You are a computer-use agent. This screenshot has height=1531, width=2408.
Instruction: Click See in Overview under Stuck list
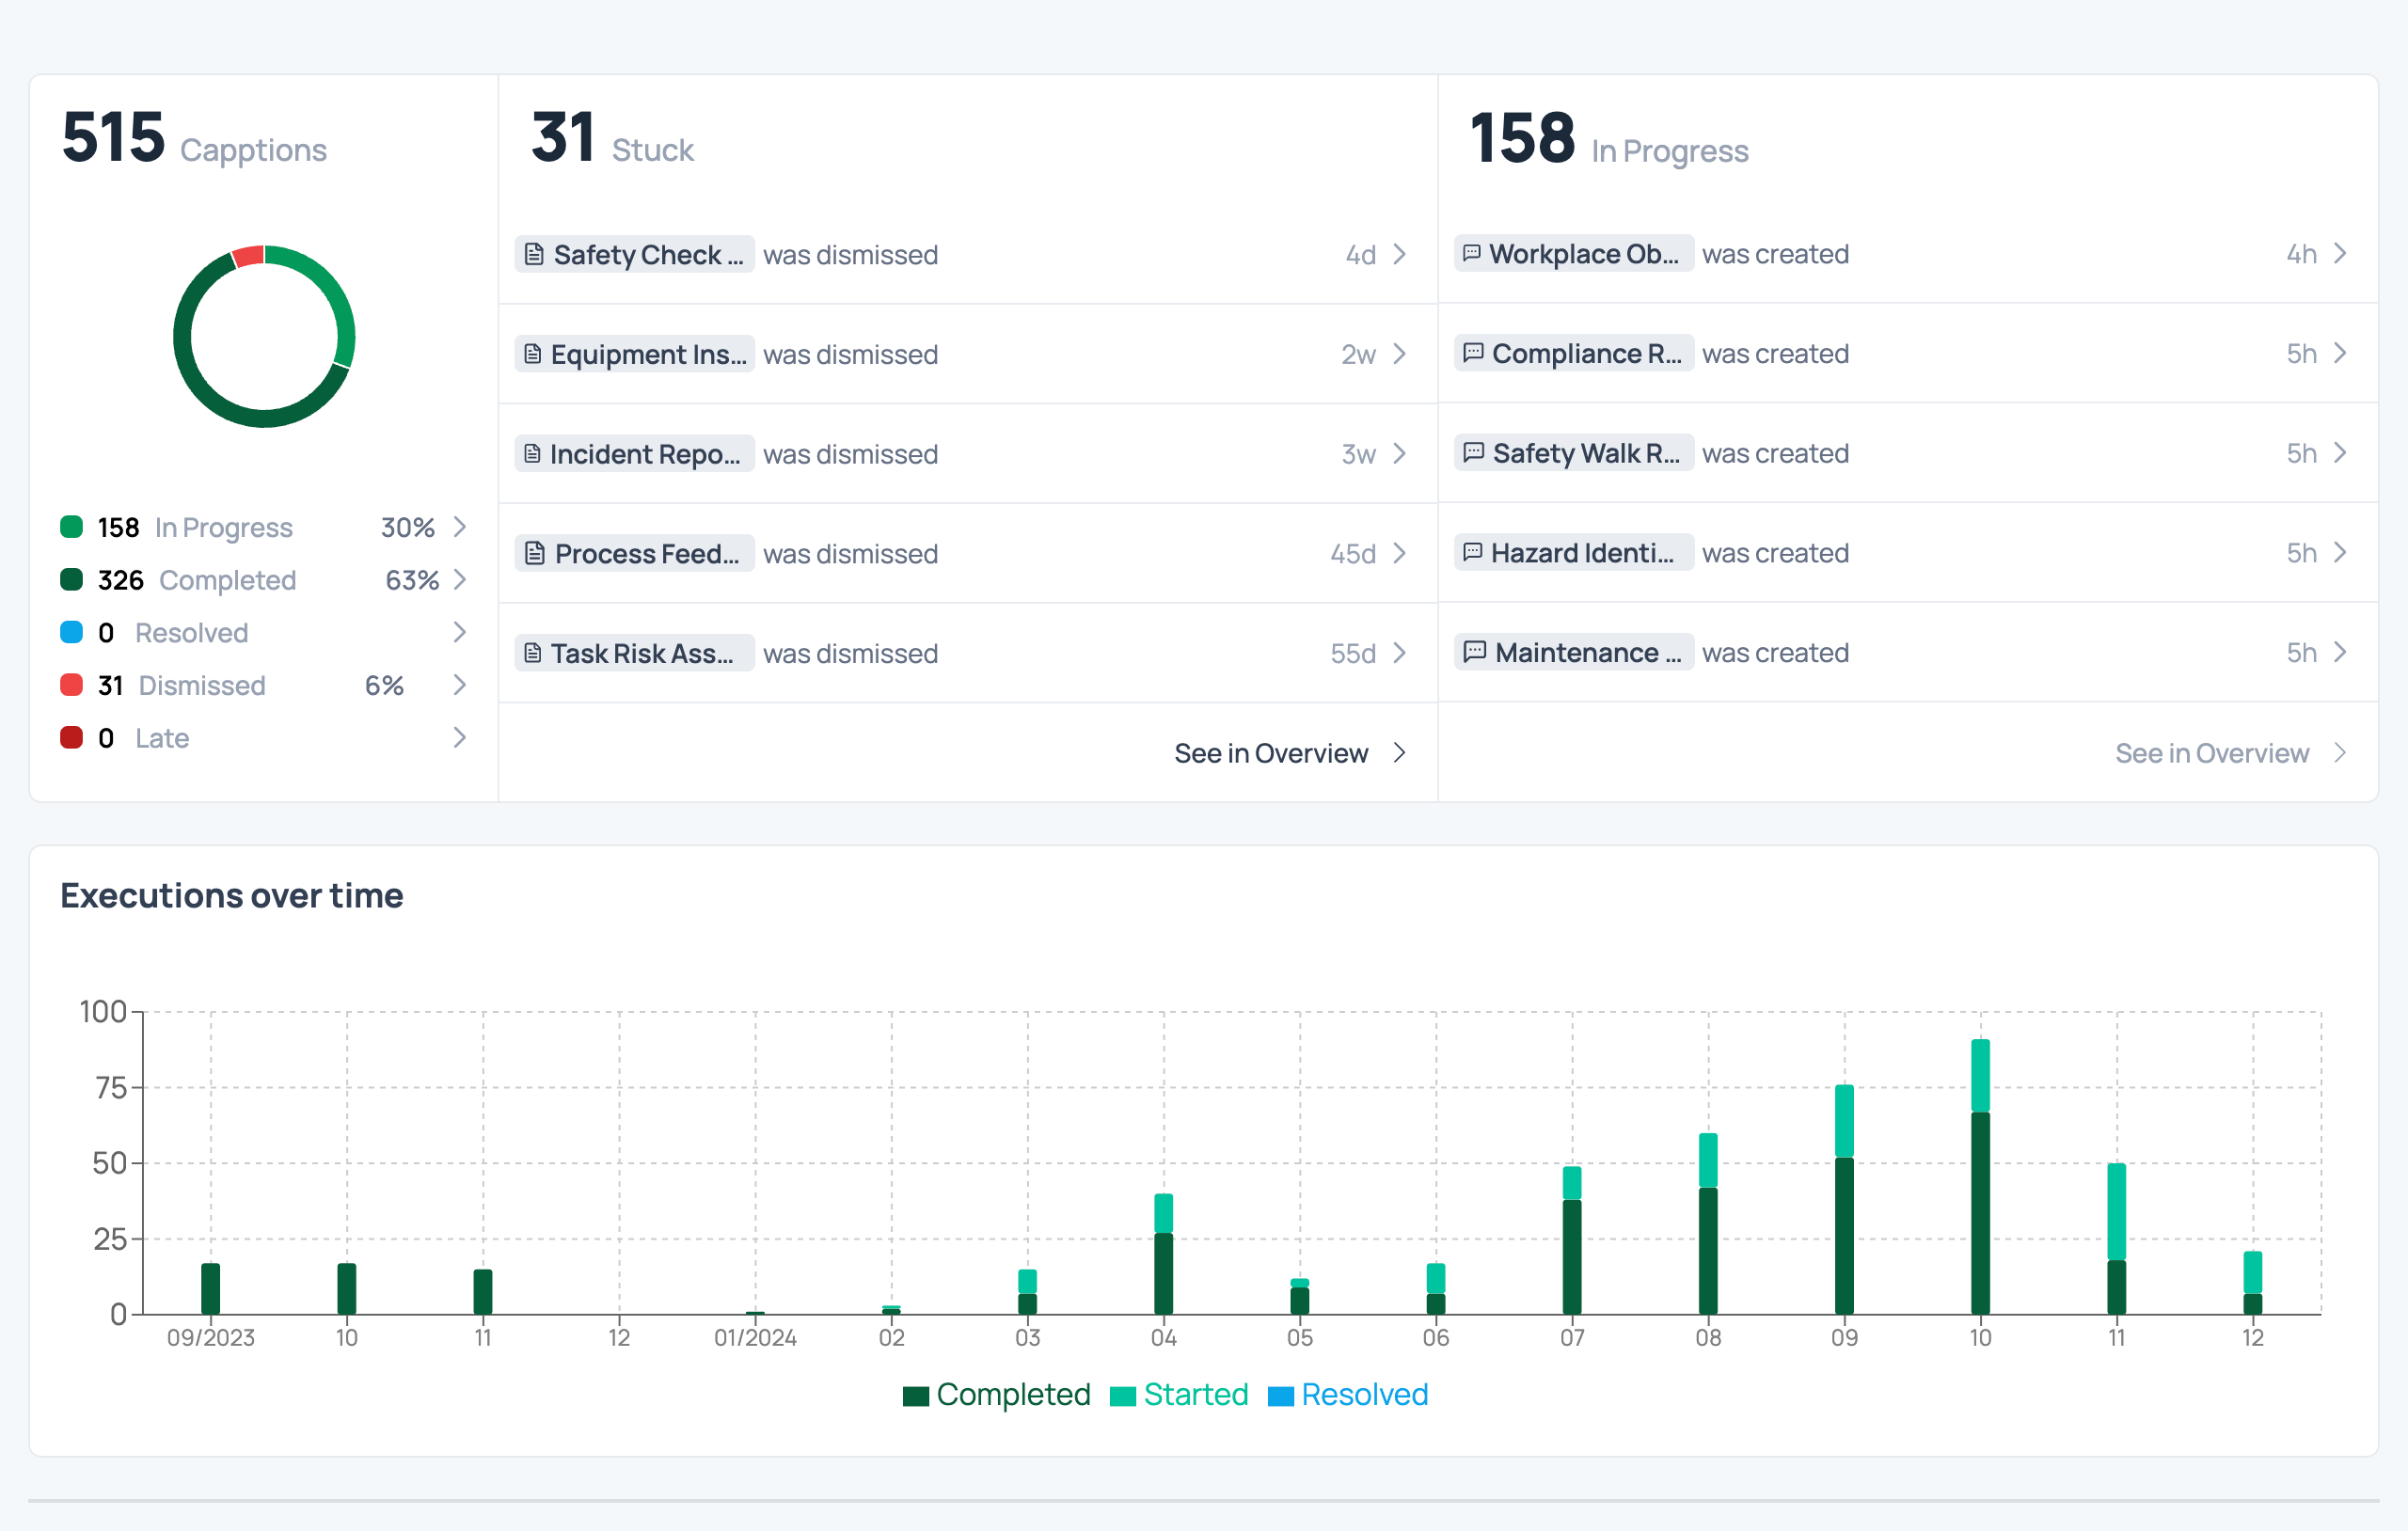(1290, 753)
